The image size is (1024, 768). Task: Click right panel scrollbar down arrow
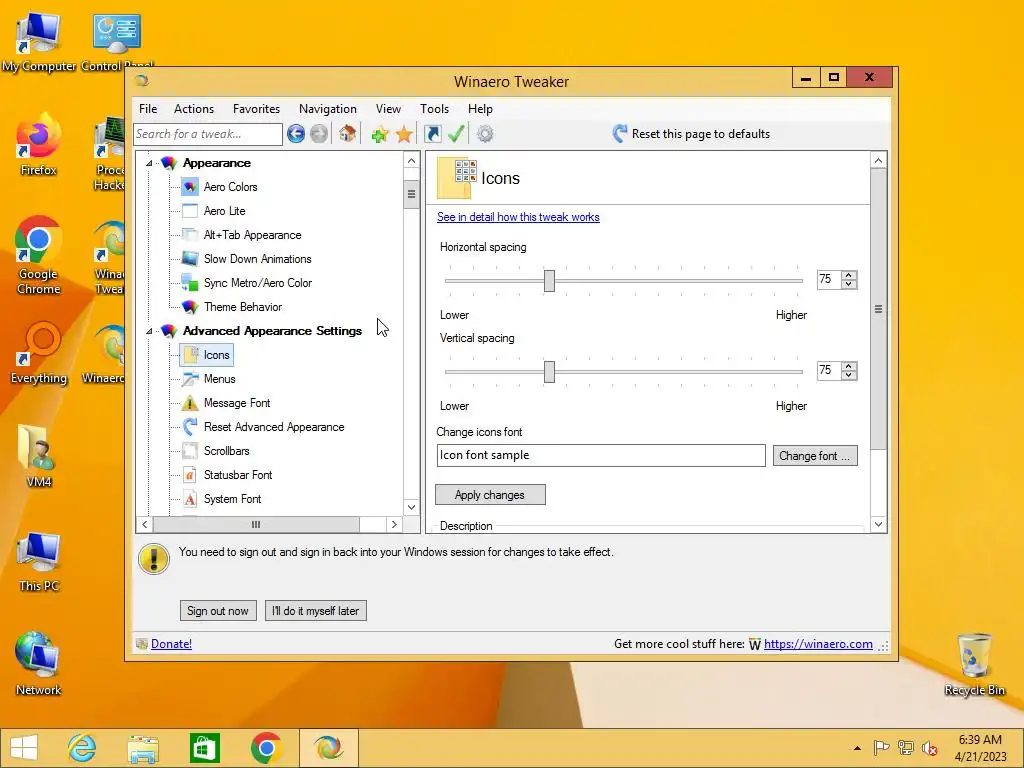[x=878, y=524]
